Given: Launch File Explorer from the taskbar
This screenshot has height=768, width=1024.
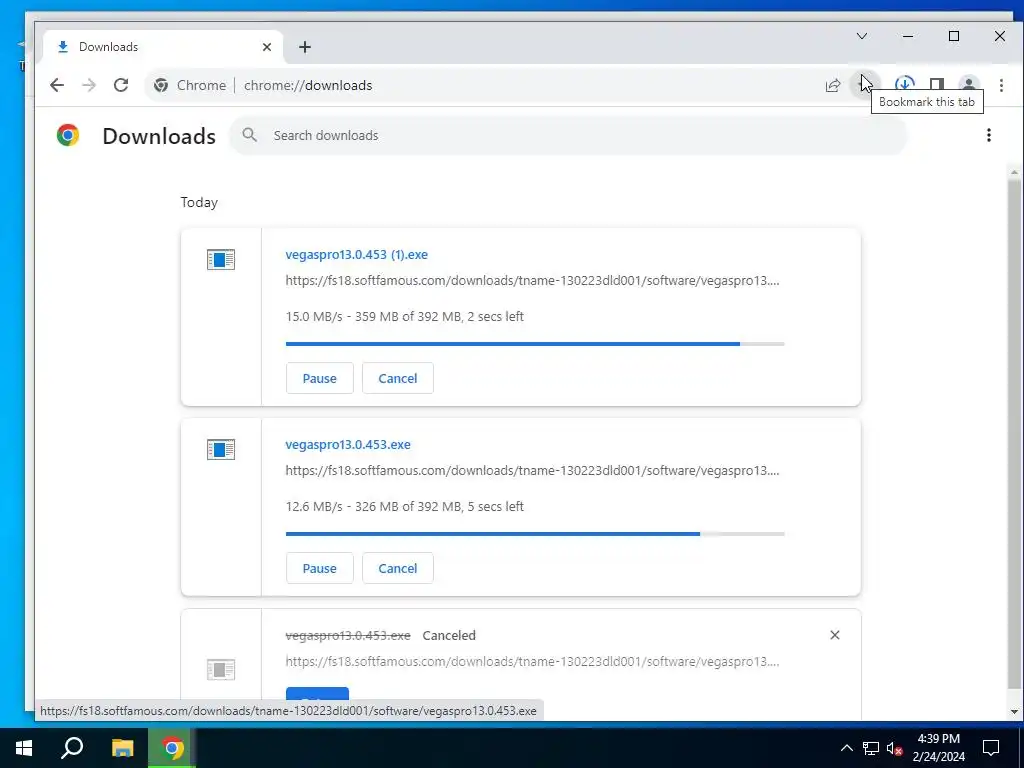Looking at the screenshot, I should (x=122, y=748).
